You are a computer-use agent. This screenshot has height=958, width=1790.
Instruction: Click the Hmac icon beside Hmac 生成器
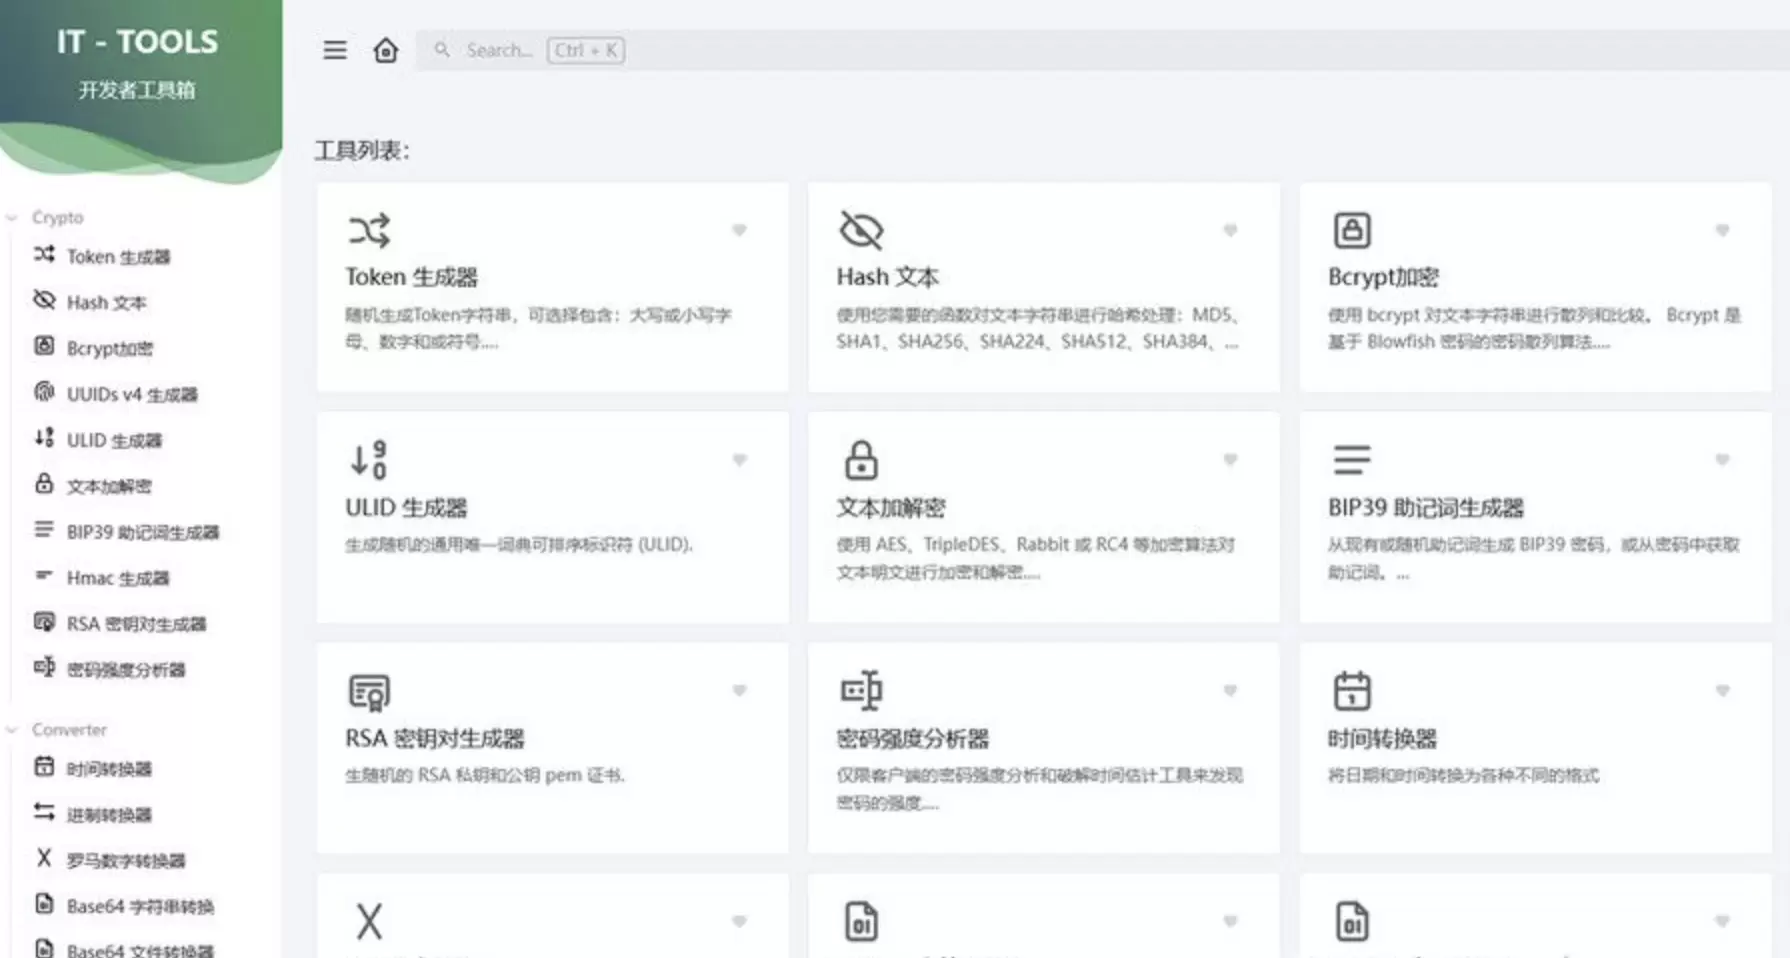pos(44,576)
